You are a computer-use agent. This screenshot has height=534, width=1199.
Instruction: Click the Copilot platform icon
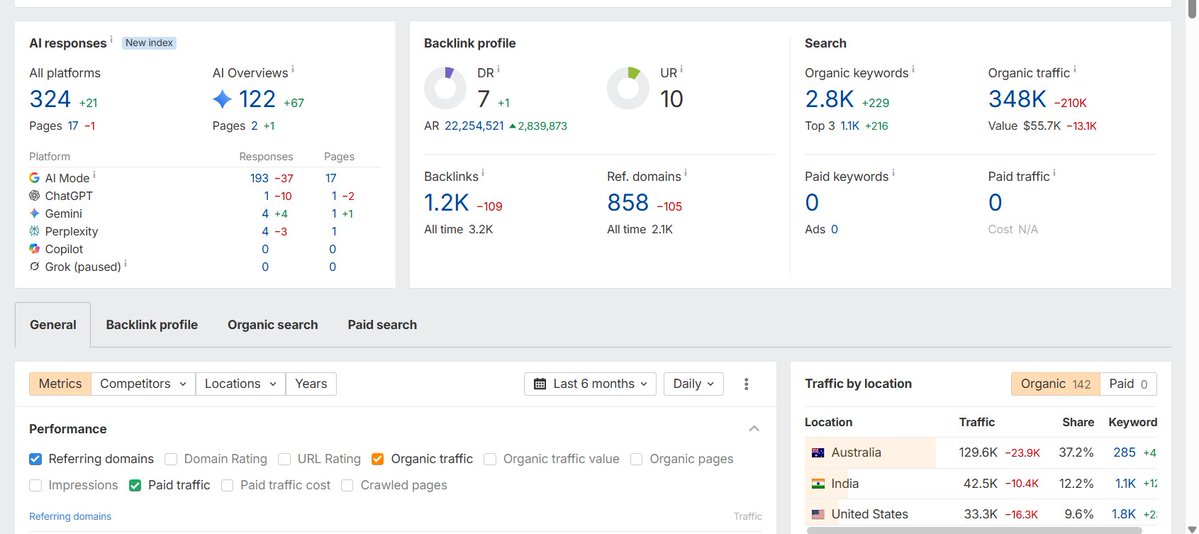coord(34,249)
